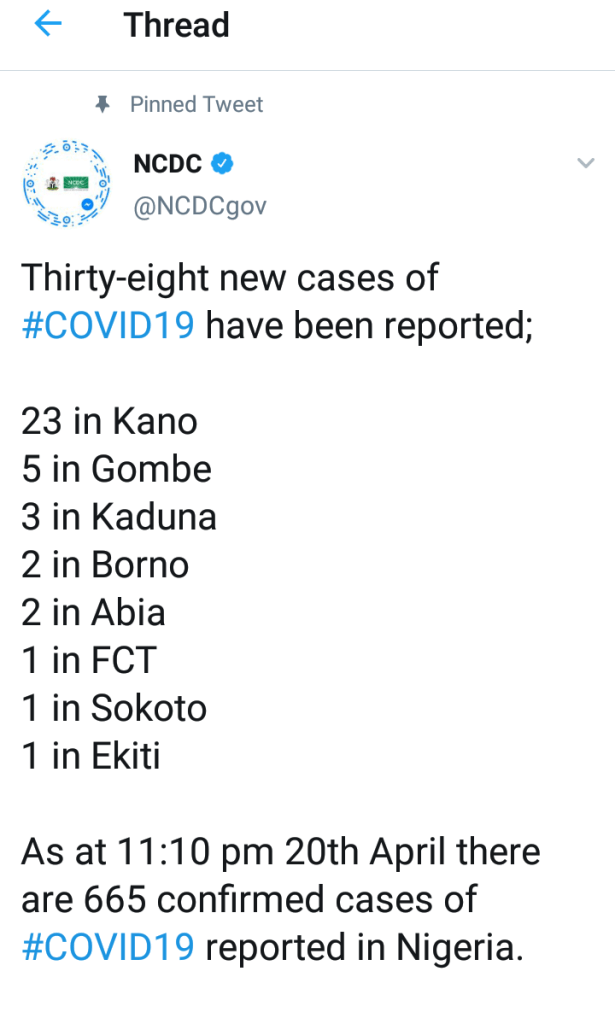615x1024 pixels.
Task: Click the NCDC display name
Action: point(167,163)
